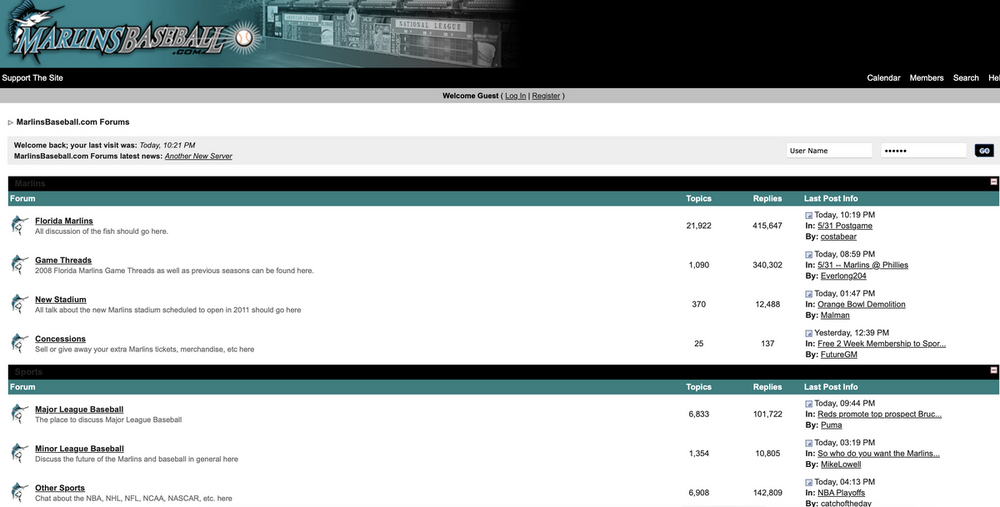
Task: Open the Game Threads forum
Action: pyautogui.click(x=63, y=260)
